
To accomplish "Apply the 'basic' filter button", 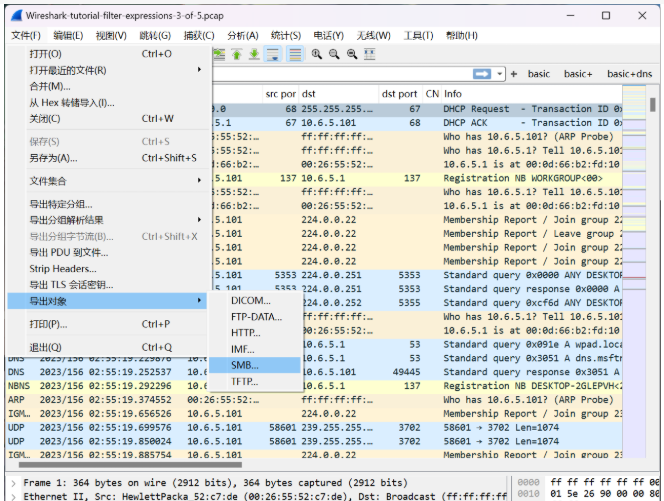I will point(539,74).
